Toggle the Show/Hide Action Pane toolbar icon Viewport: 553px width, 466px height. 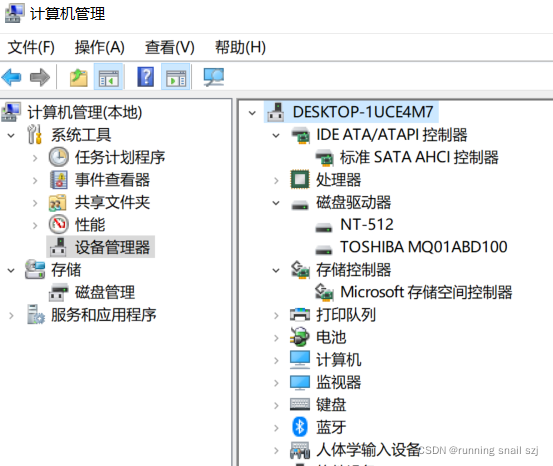(x=176, y=77)
